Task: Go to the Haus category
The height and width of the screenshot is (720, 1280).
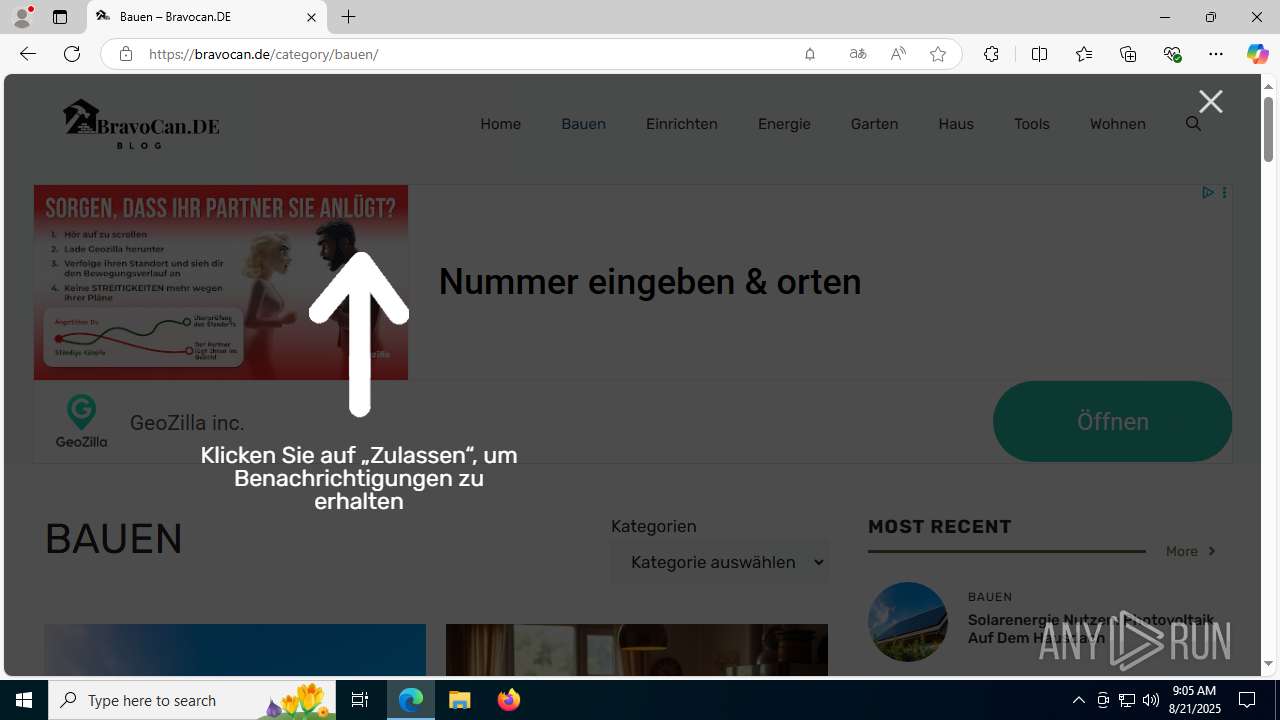Action: coord(956,124)
